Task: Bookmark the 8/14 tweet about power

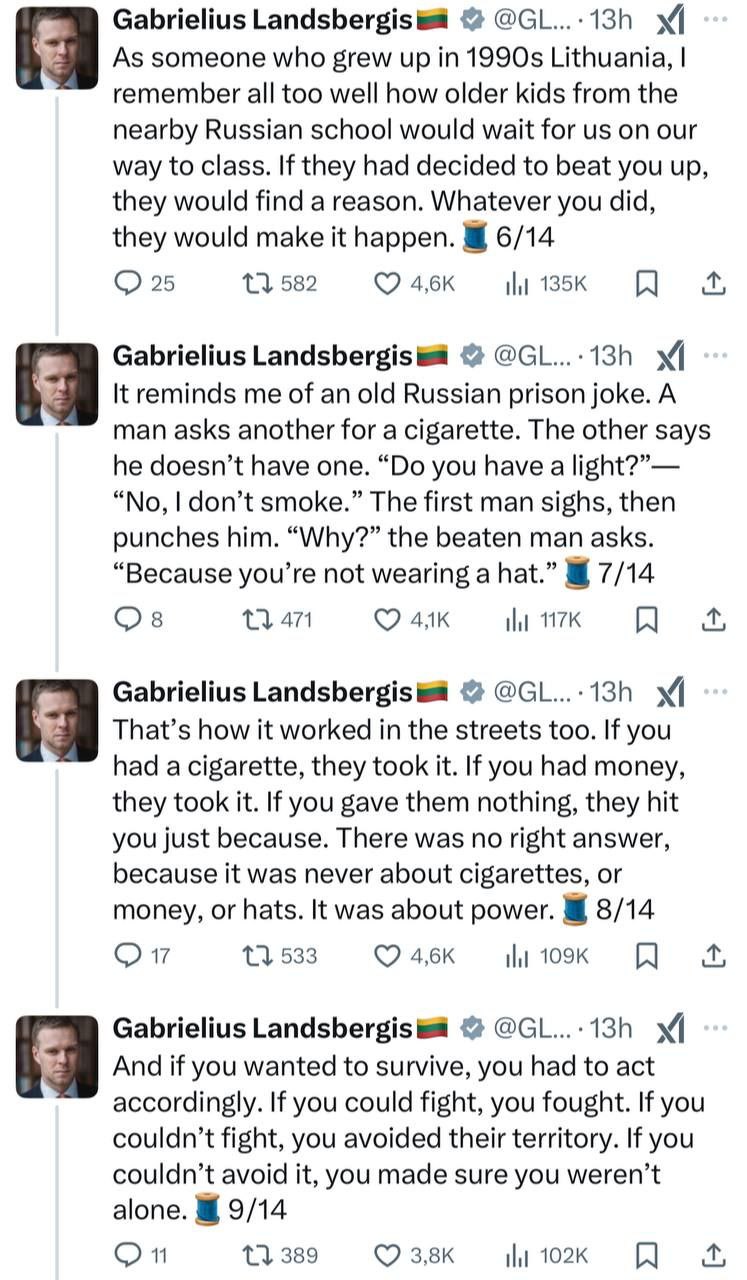Action: coord(647,956)
